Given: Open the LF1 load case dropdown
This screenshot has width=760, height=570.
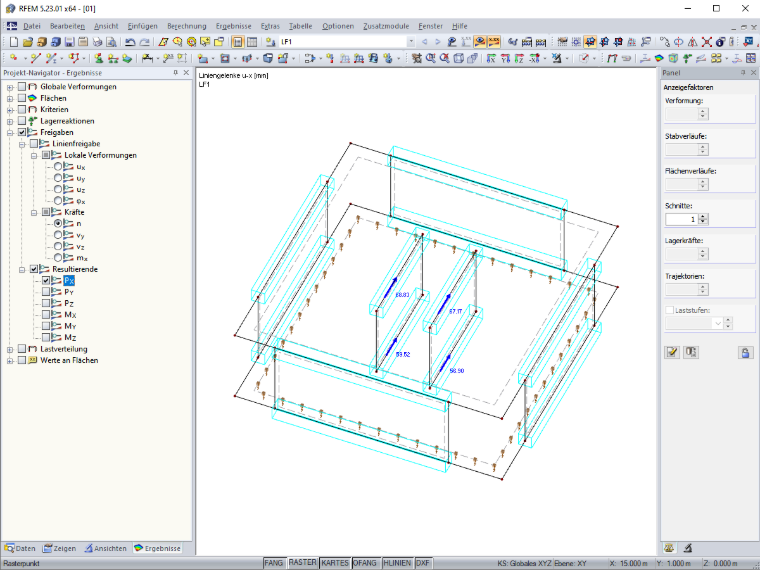Looking at the screenshot, I should tap(411, 42).
